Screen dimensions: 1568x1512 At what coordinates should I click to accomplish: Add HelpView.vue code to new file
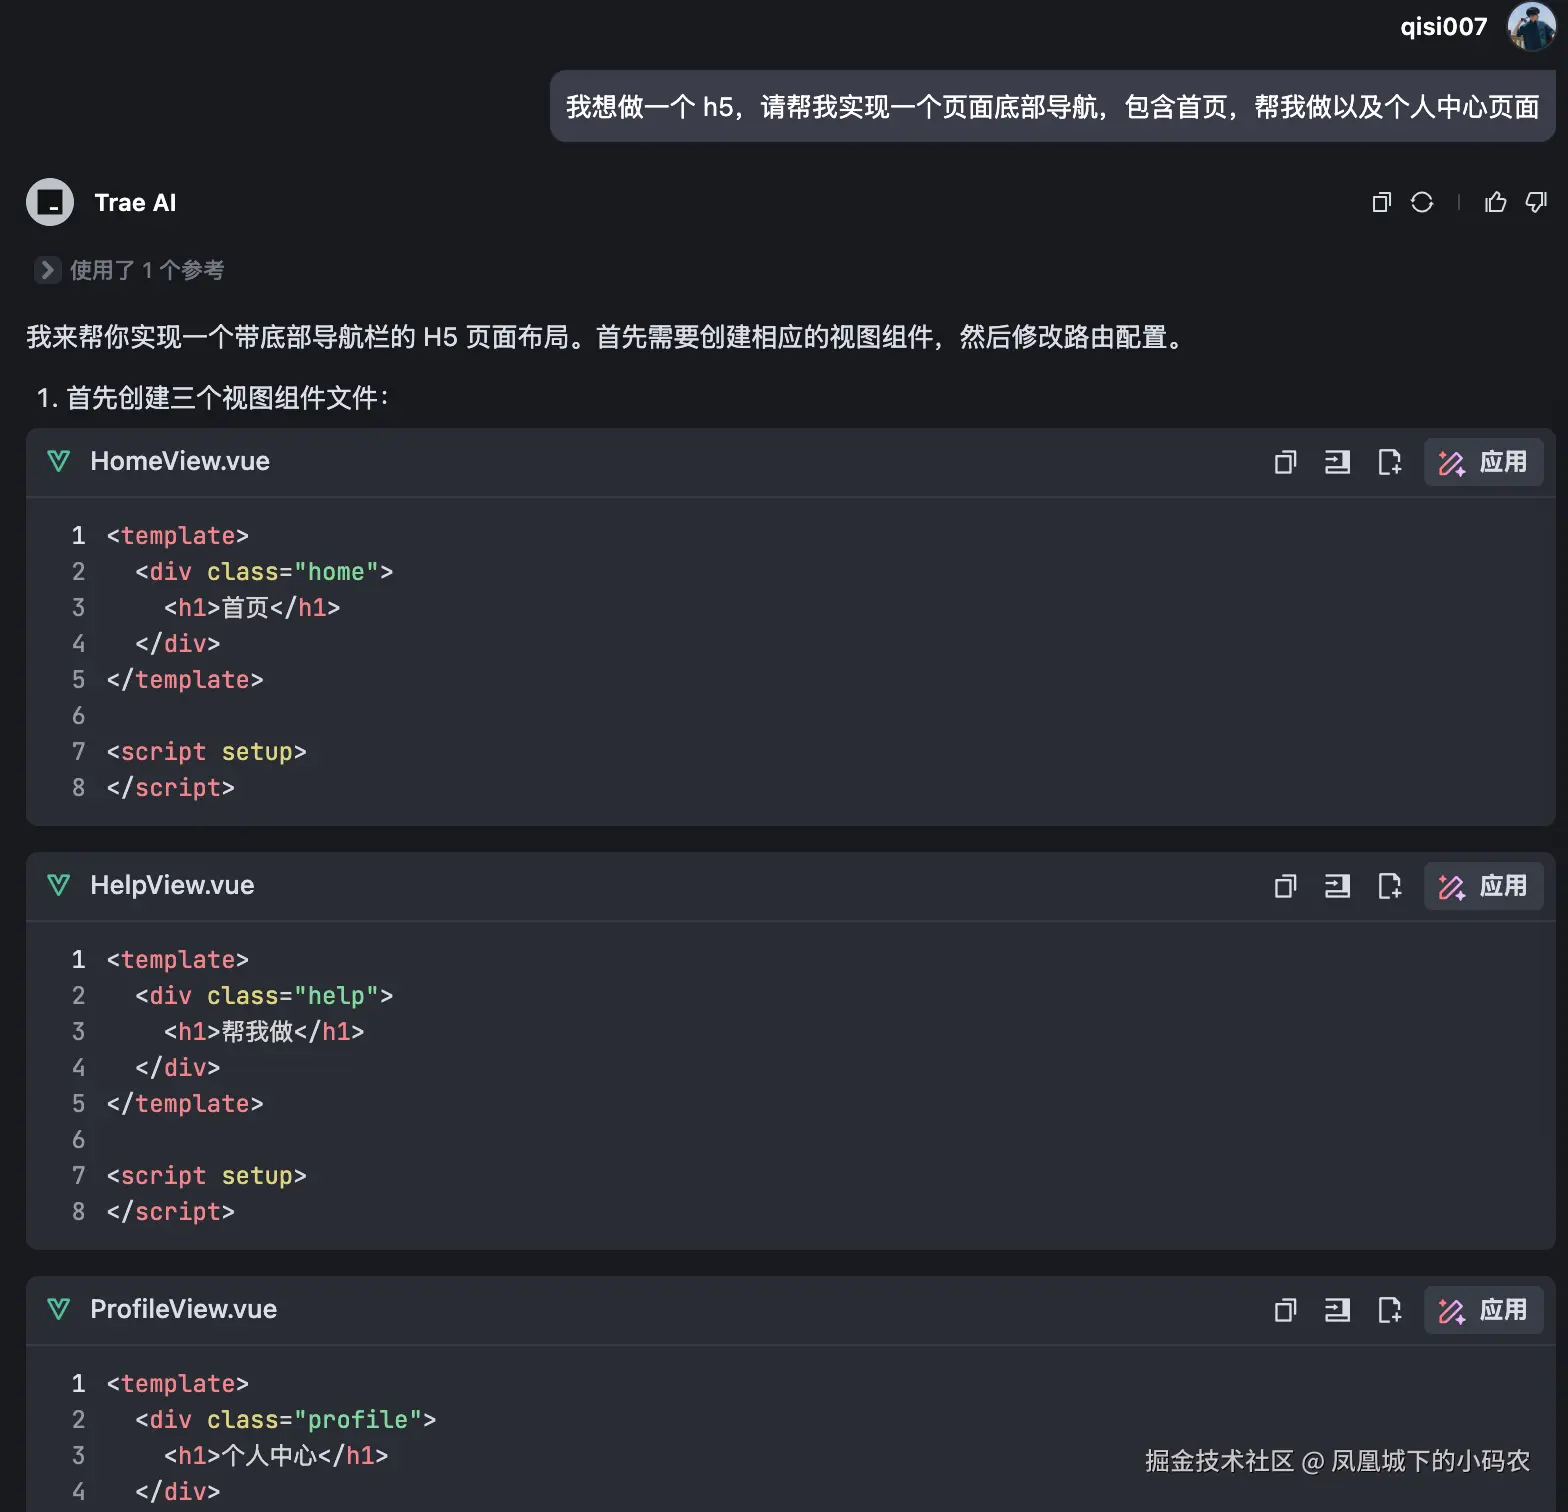coord(1389,886)
